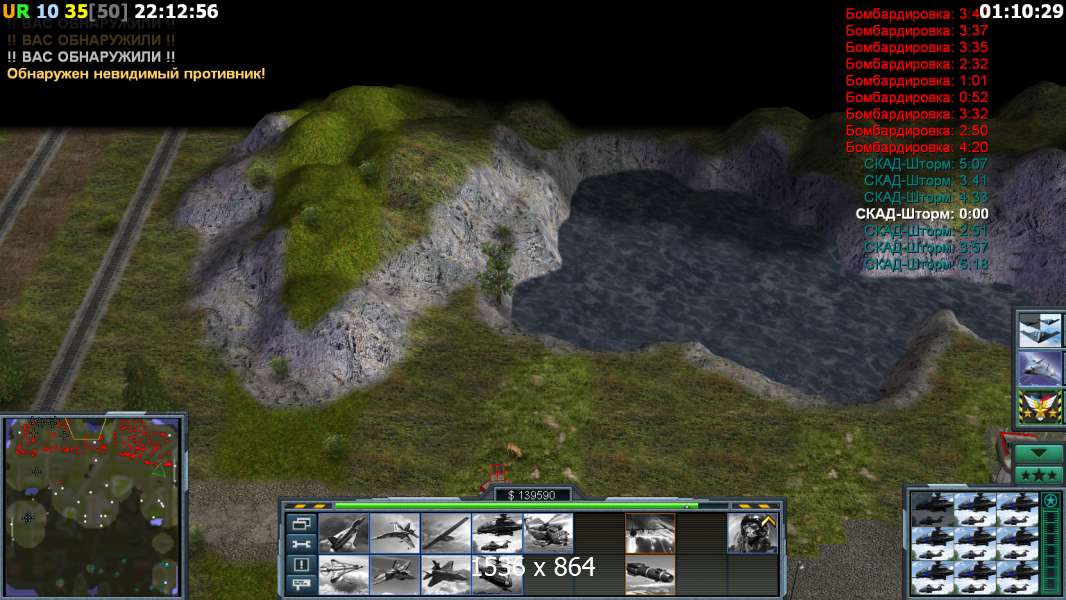Select helicopter in third row, first column
The image size is (1066, 600).
point(932,577)
